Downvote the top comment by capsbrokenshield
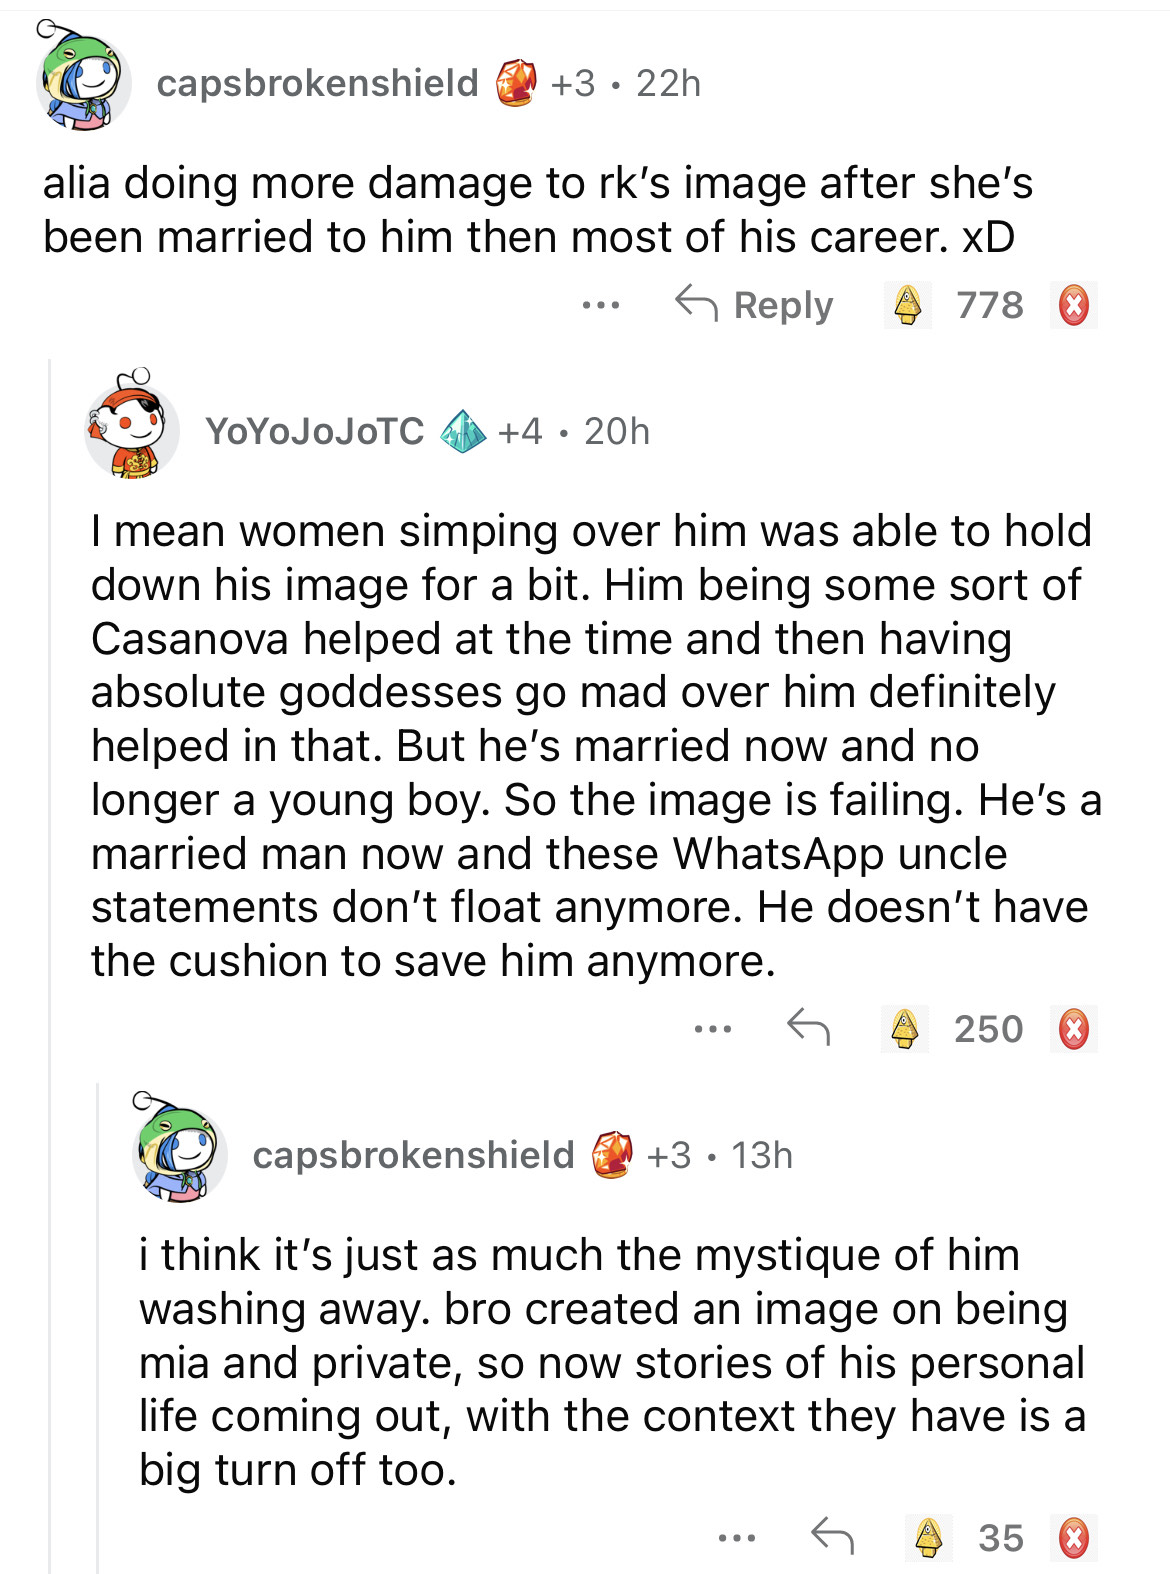 point(1074,305)
